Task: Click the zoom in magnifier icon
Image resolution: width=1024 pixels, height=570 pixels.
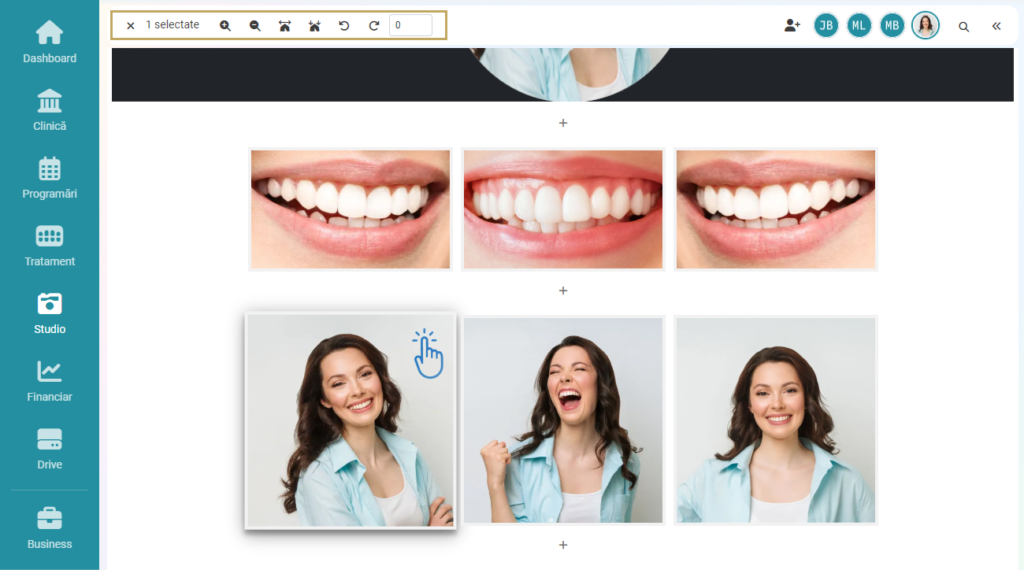Action: (225, 26)
